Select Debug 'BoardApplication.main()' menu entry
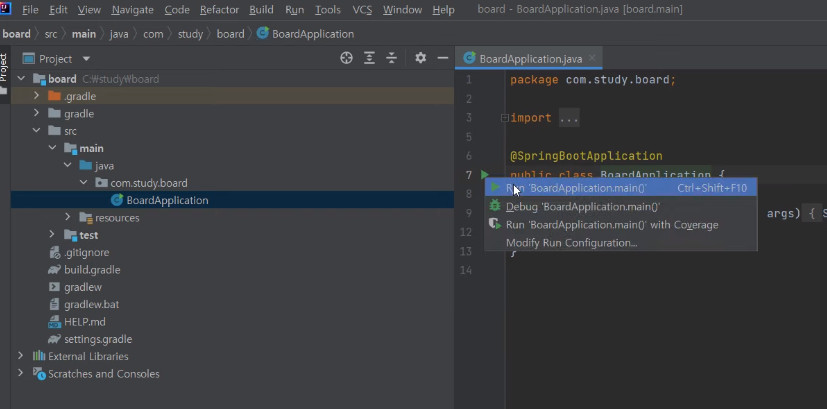Image resolution: width=827 pixels, height=409 pixels. click(621, 206)
